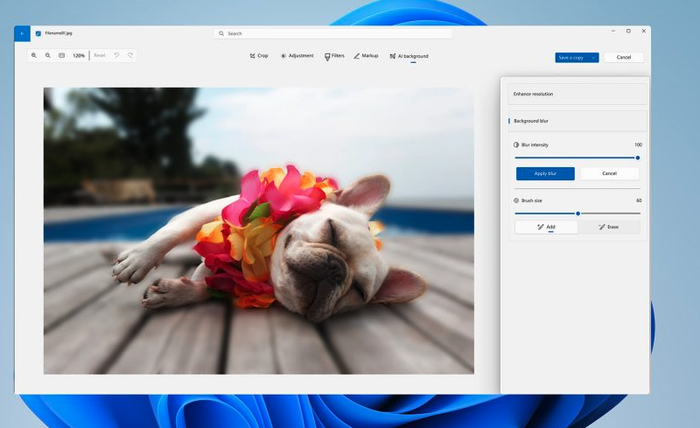Open the Filters tool
The width and height of the screenshot is (700, 428).
pyautogui.click(x=334, y=57)
